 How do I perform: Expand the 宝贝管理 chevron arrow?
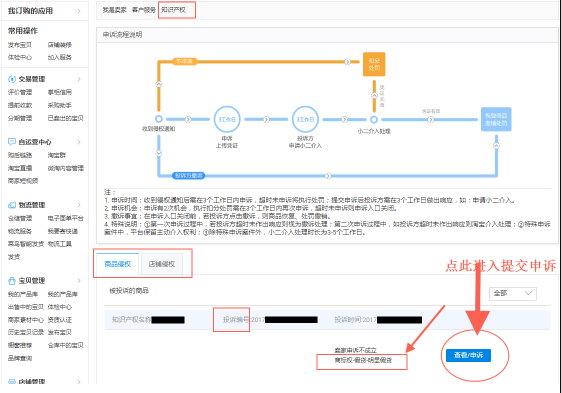(x=79, y=281)
